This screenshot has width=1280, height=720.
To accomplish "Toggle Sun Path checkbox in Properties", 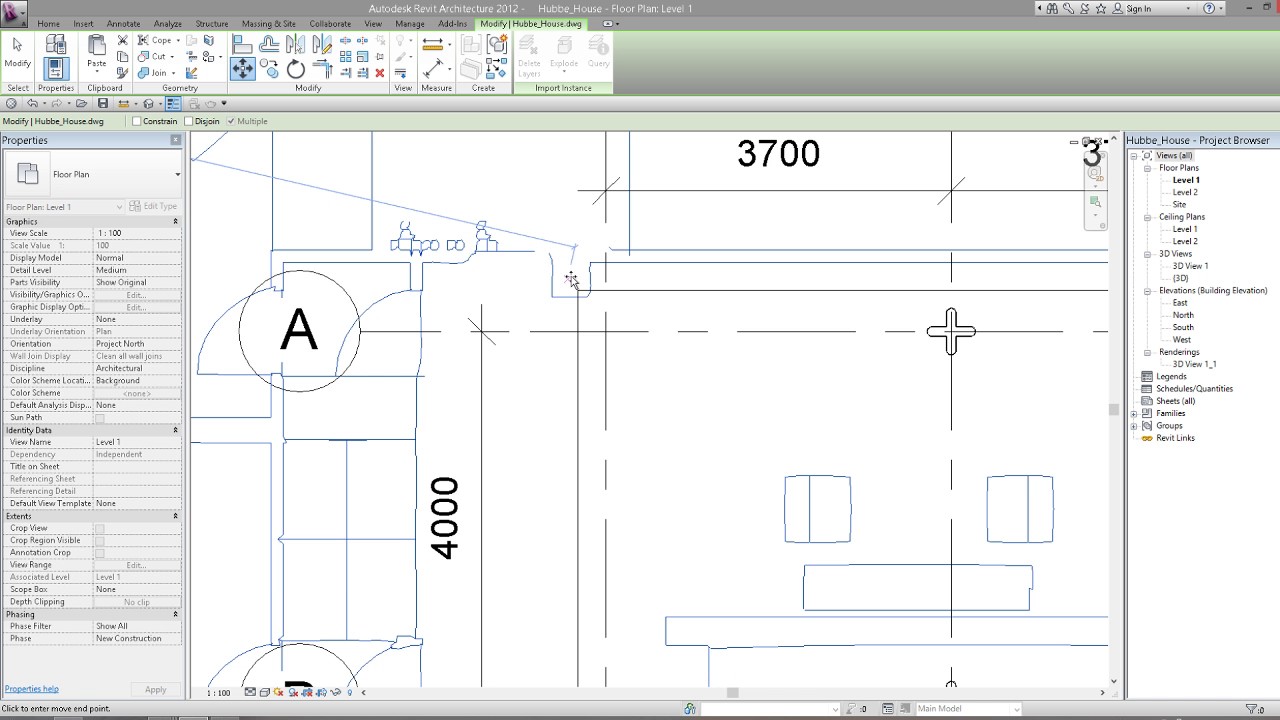I will tap(99, 418).
